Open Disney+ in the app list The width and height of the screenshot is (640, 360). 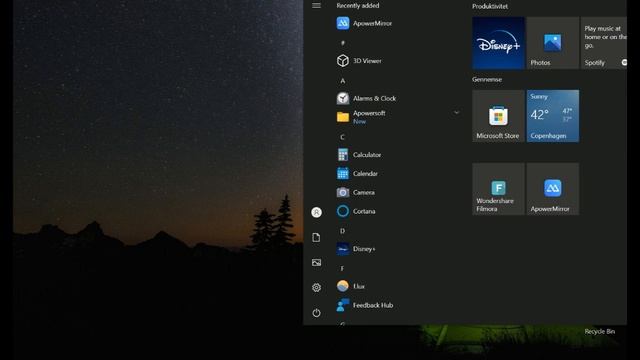(x=356, y=249)
